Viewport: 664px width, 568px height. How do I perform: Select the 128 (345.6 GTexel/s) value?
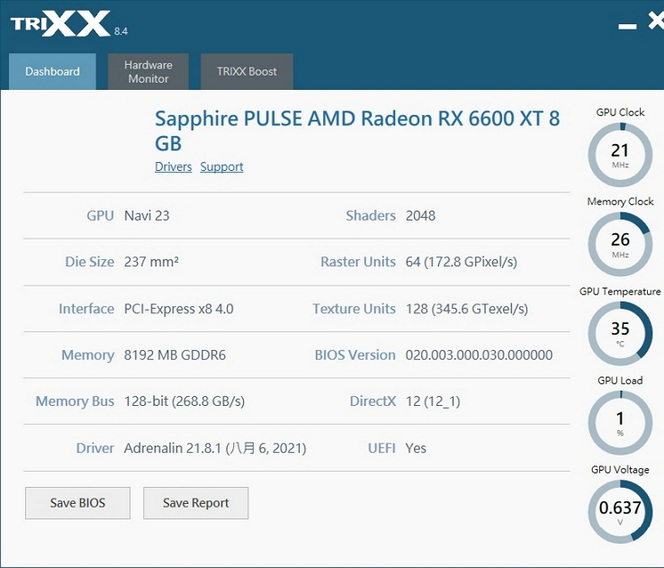pos(467,309)
